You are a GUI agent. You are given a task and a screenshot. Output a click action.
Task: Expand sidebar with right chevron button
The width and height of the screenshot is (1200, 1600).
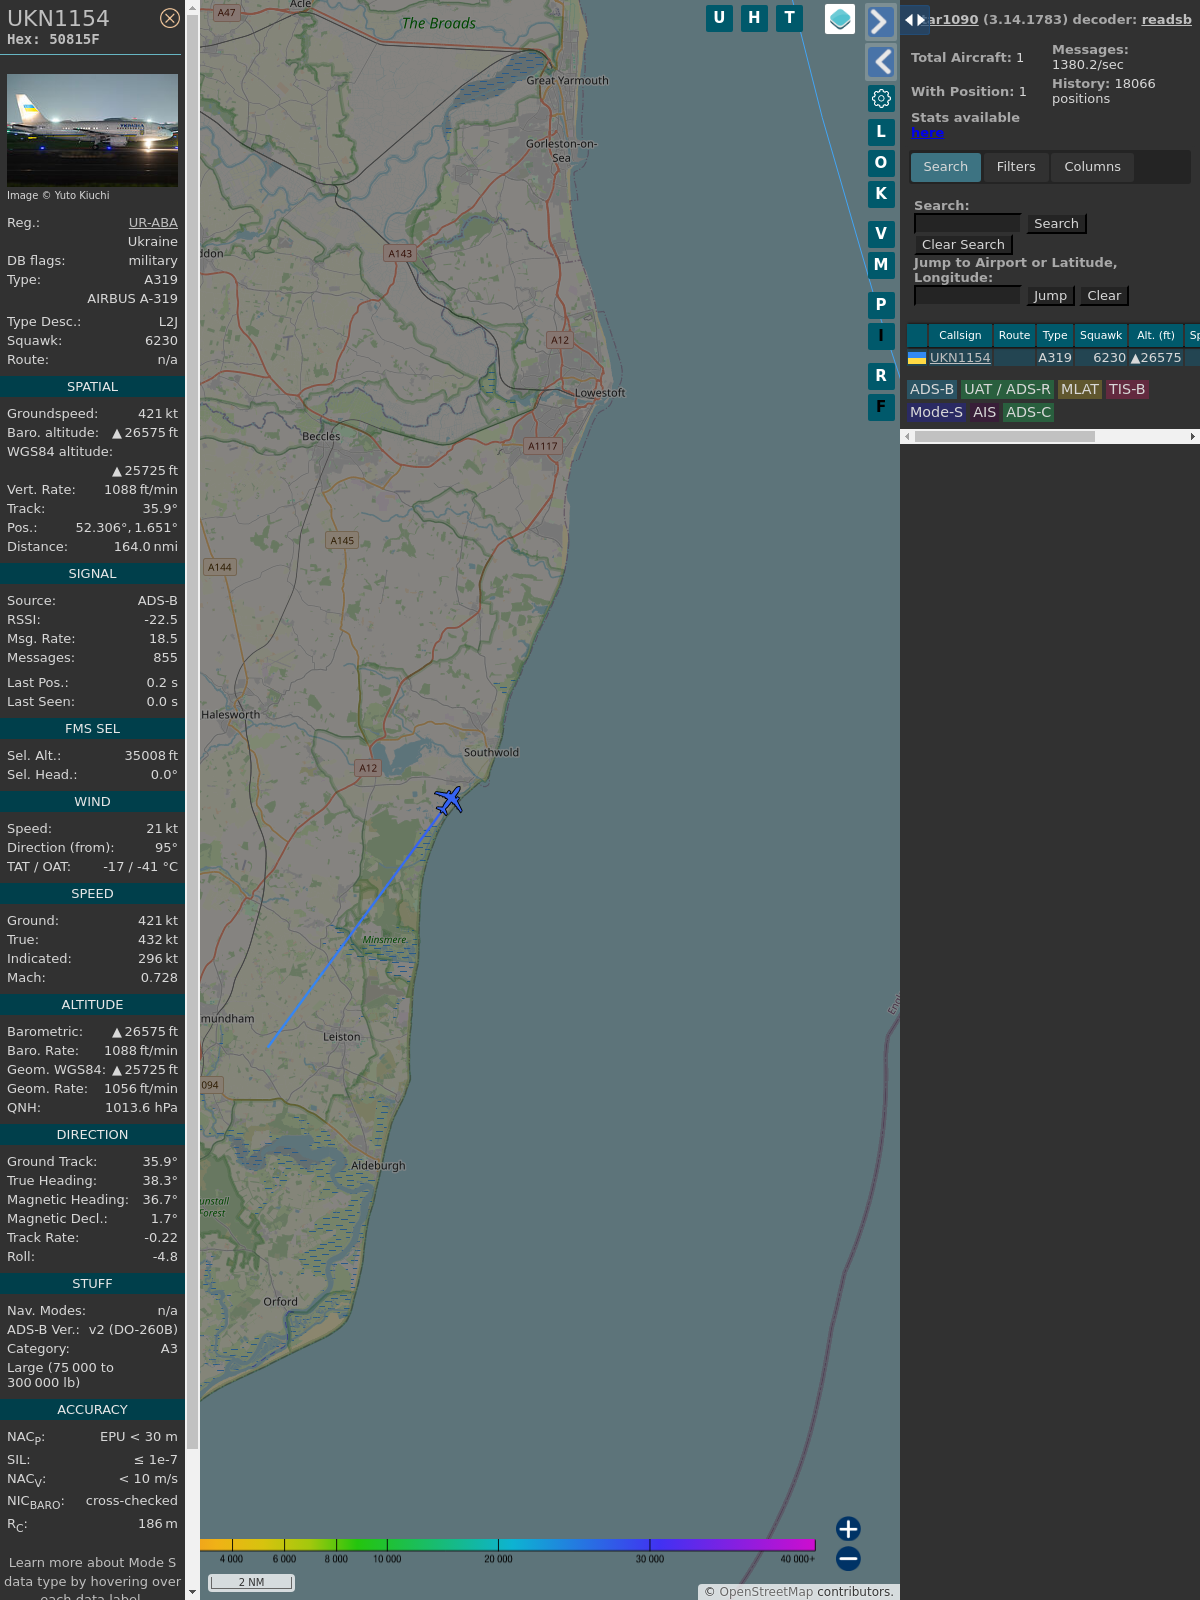click(x=880, y=22)
